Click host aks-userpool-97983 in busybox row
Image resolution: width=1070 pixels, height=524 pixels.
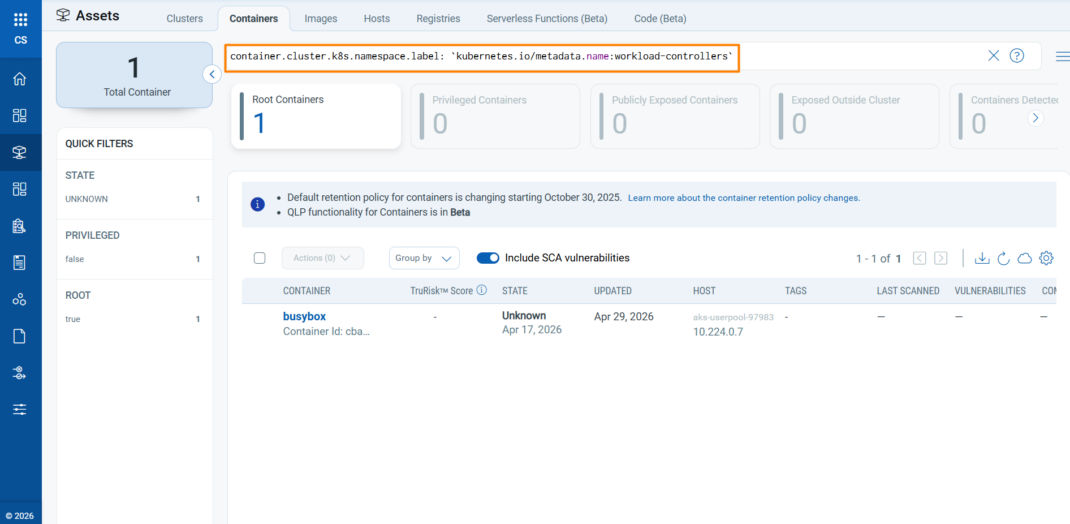point(734,317)
